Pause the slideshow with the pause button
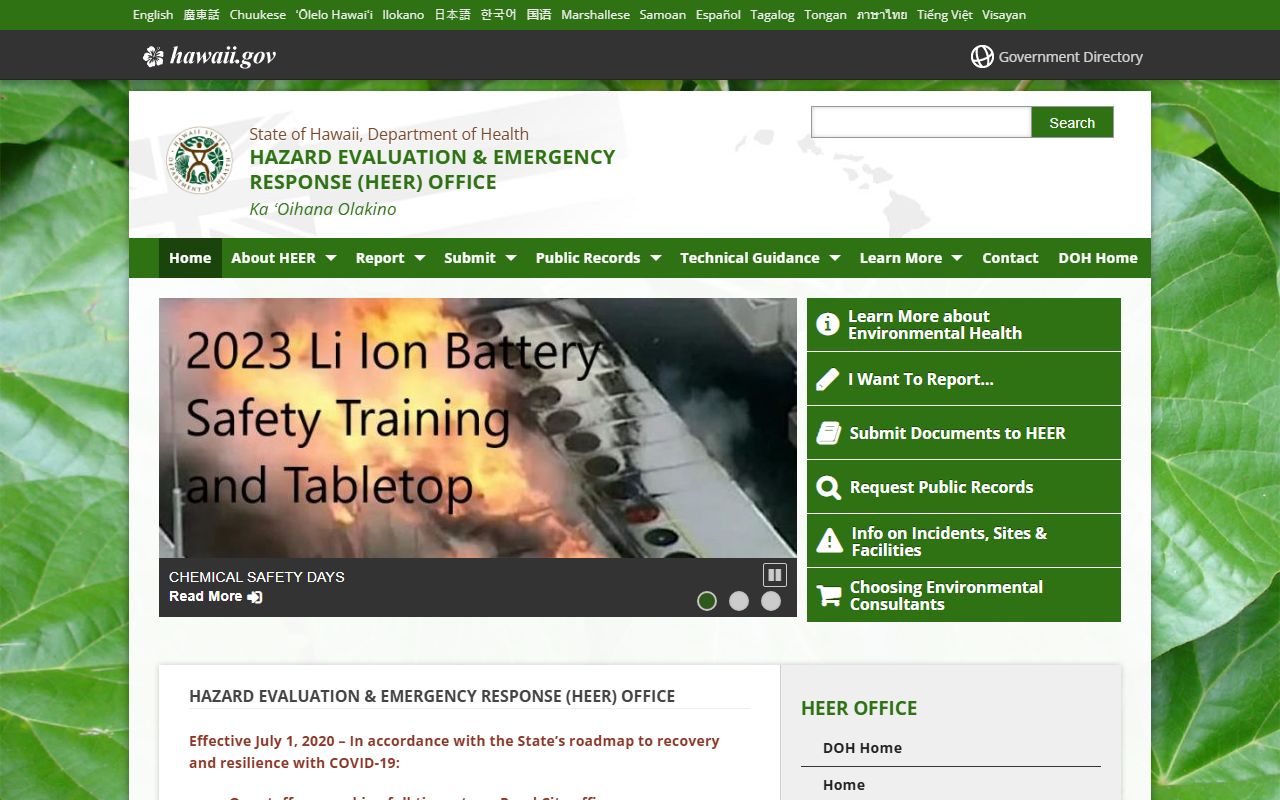The height and width of the screenshot is (800, 1280). 775,575
